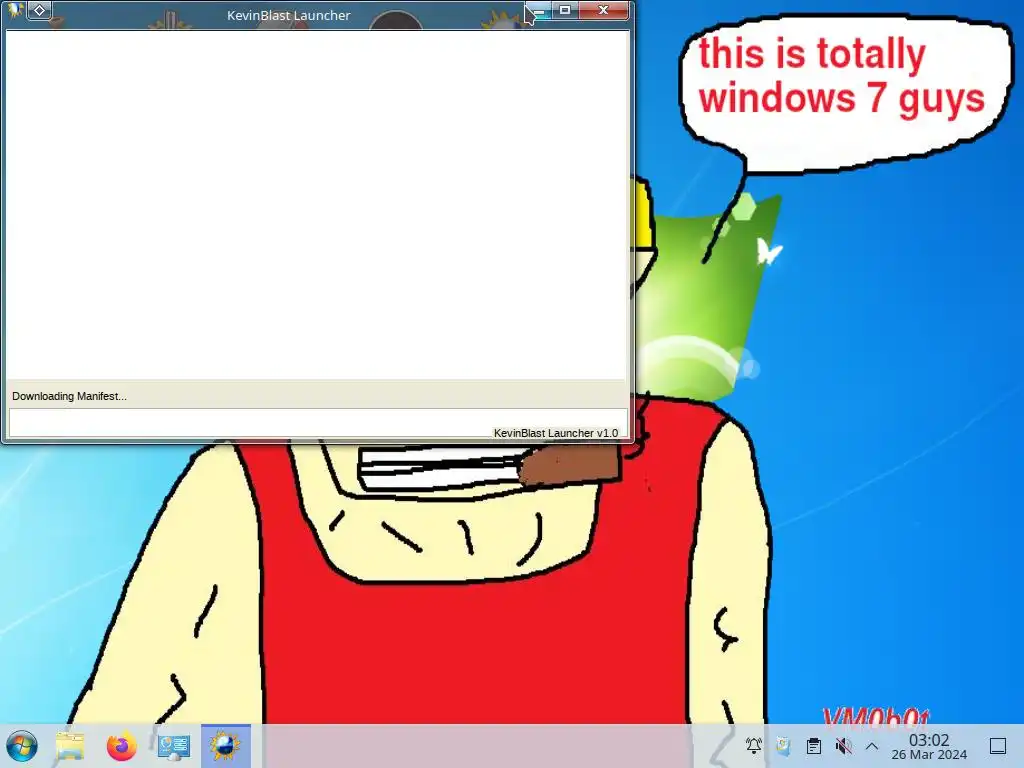The width and height of the screenshot is (1024, 768).
Task: Click the KevinBlast Launcher title text
Action: pos(289,15)
